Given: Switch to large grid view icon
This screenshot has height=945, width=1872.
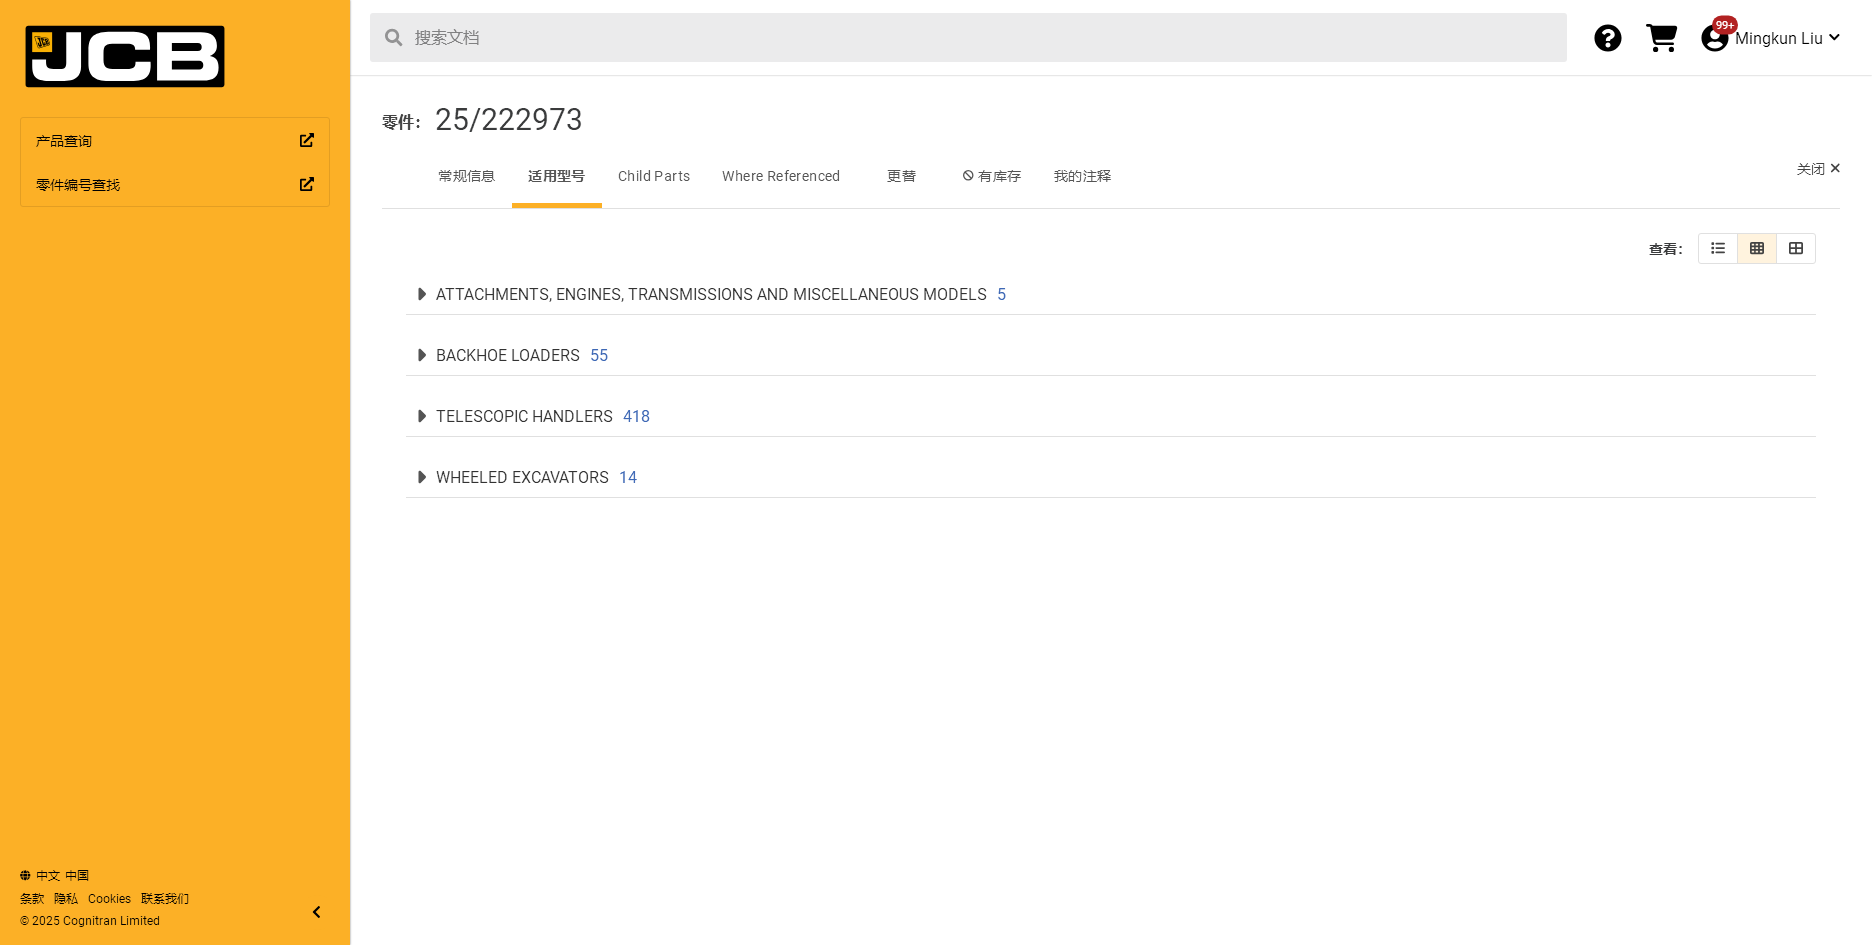Looking at the screenshot, I should click(x=1796, y=248).
